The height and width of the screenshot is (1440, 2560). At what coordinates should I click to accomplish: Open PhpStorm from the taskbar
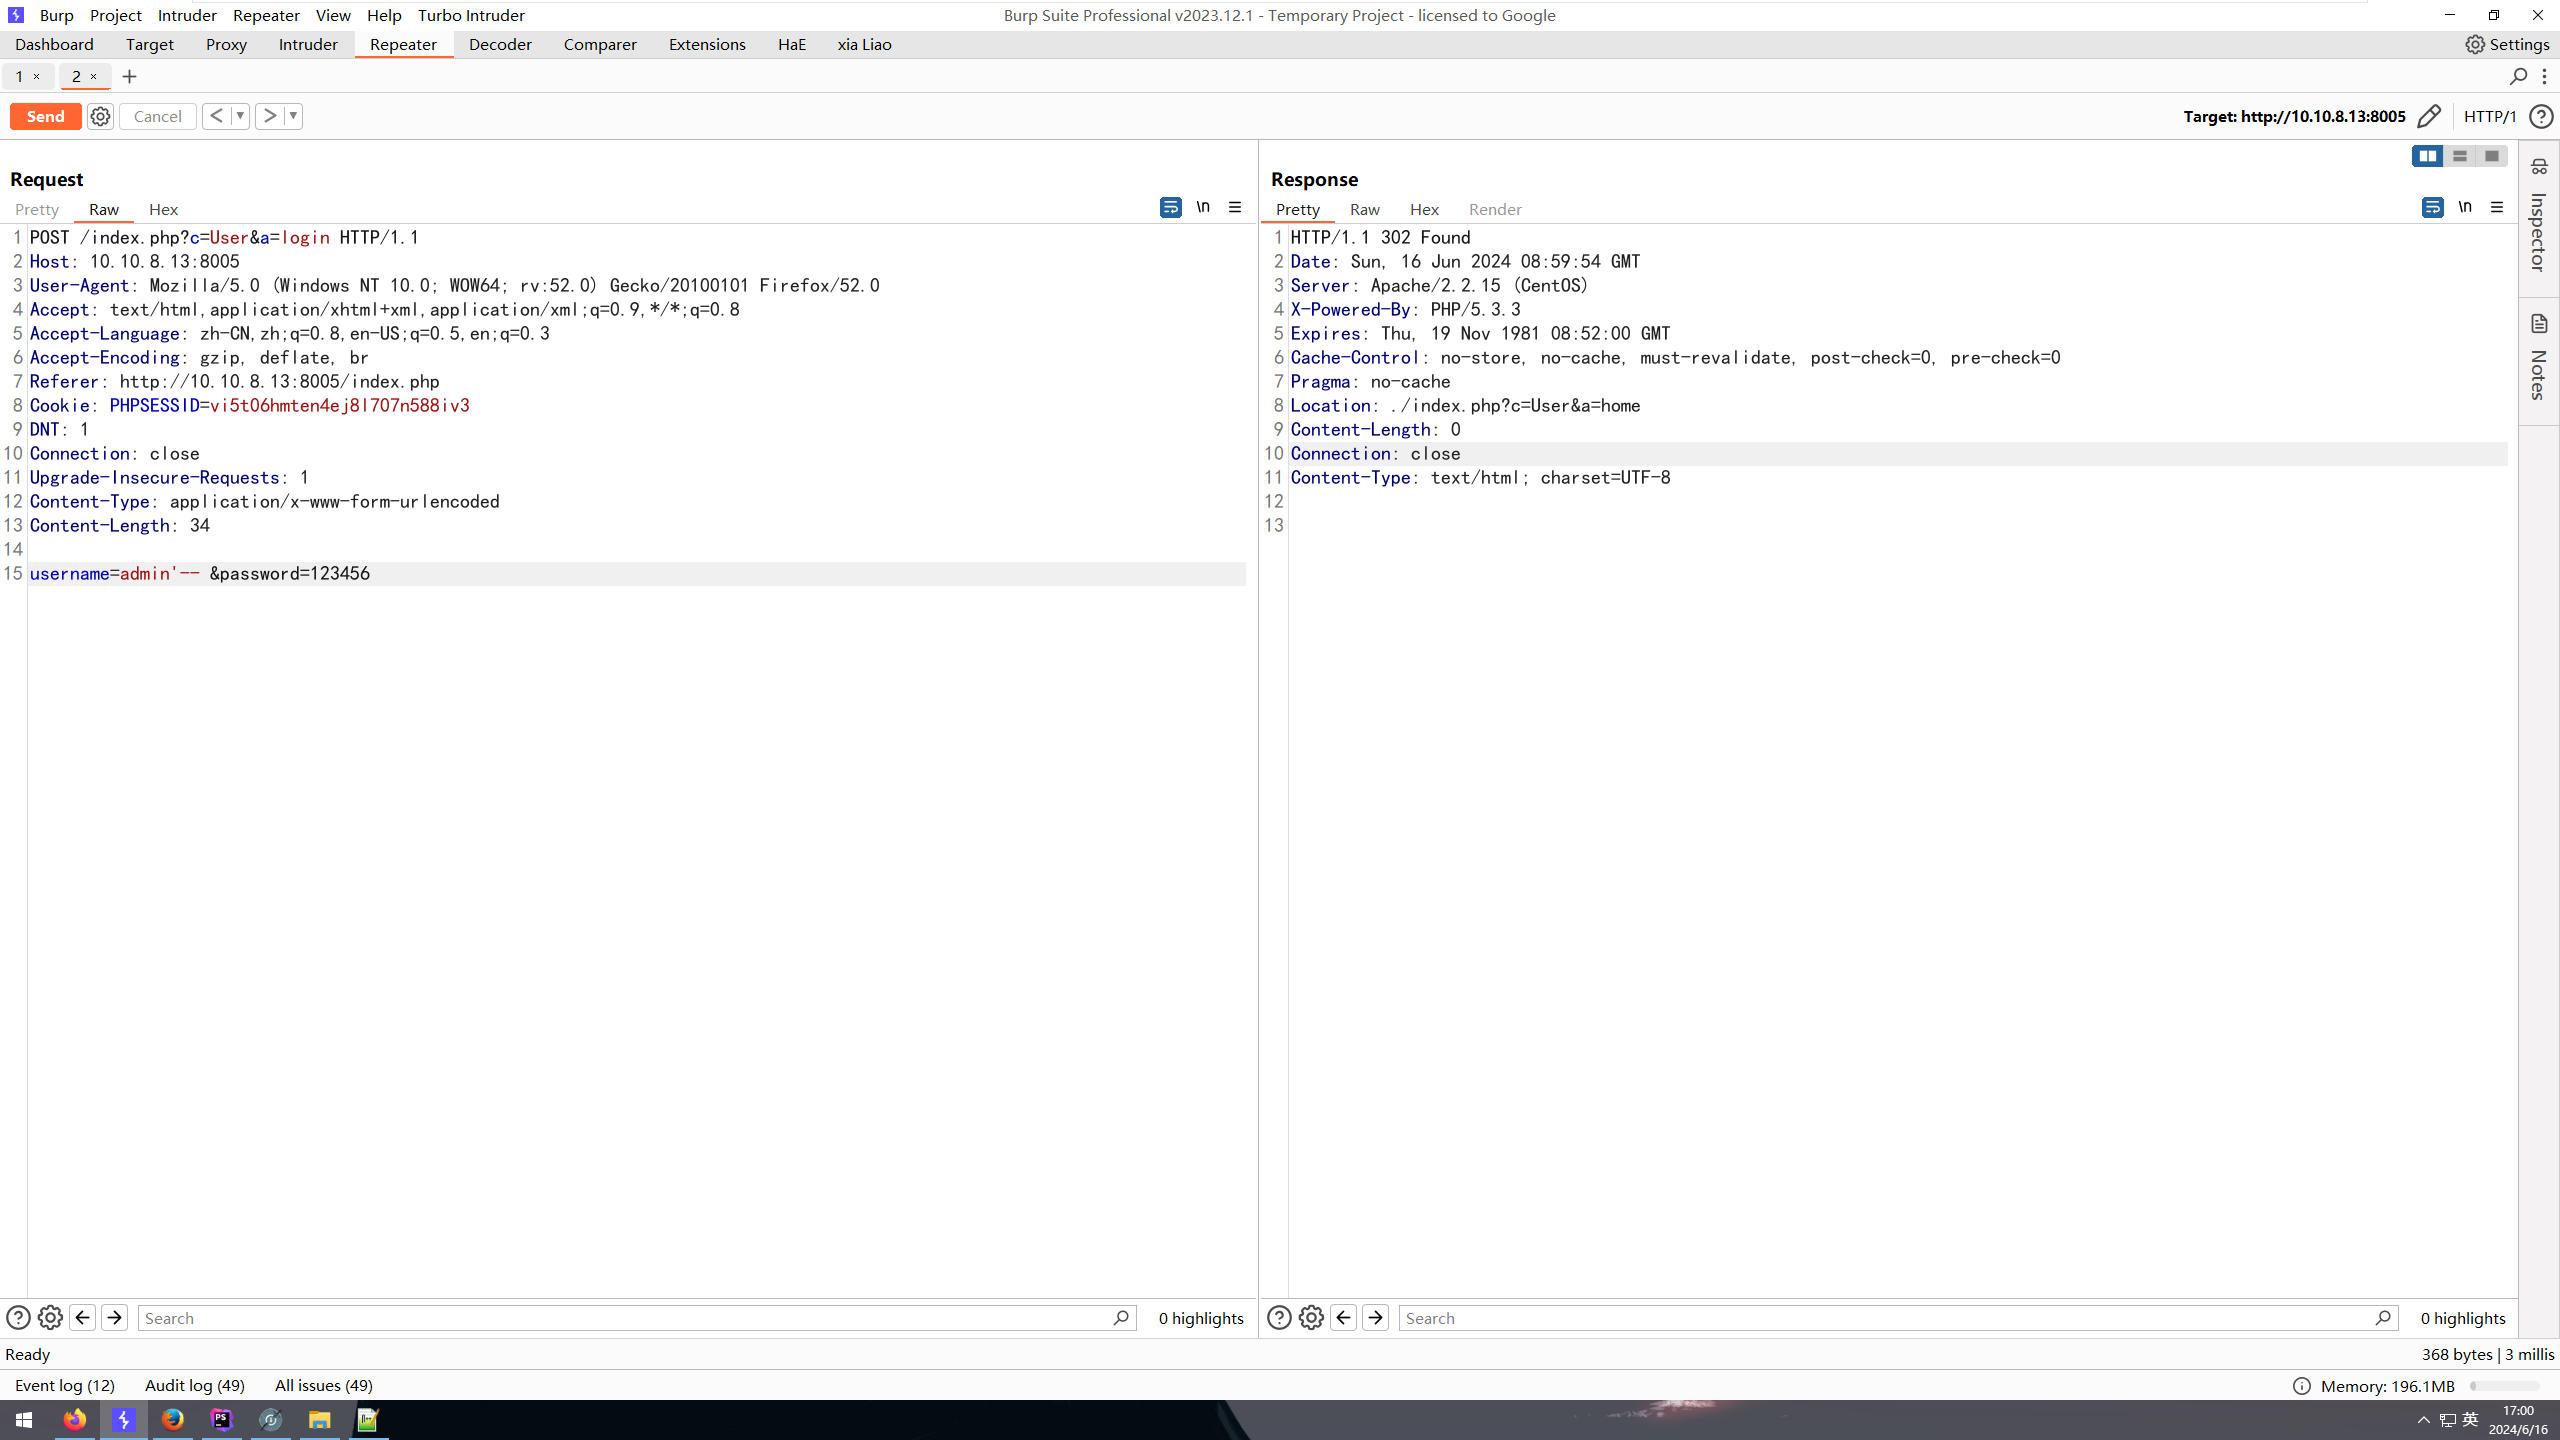pyautogui.click(x=222, y=1420)
